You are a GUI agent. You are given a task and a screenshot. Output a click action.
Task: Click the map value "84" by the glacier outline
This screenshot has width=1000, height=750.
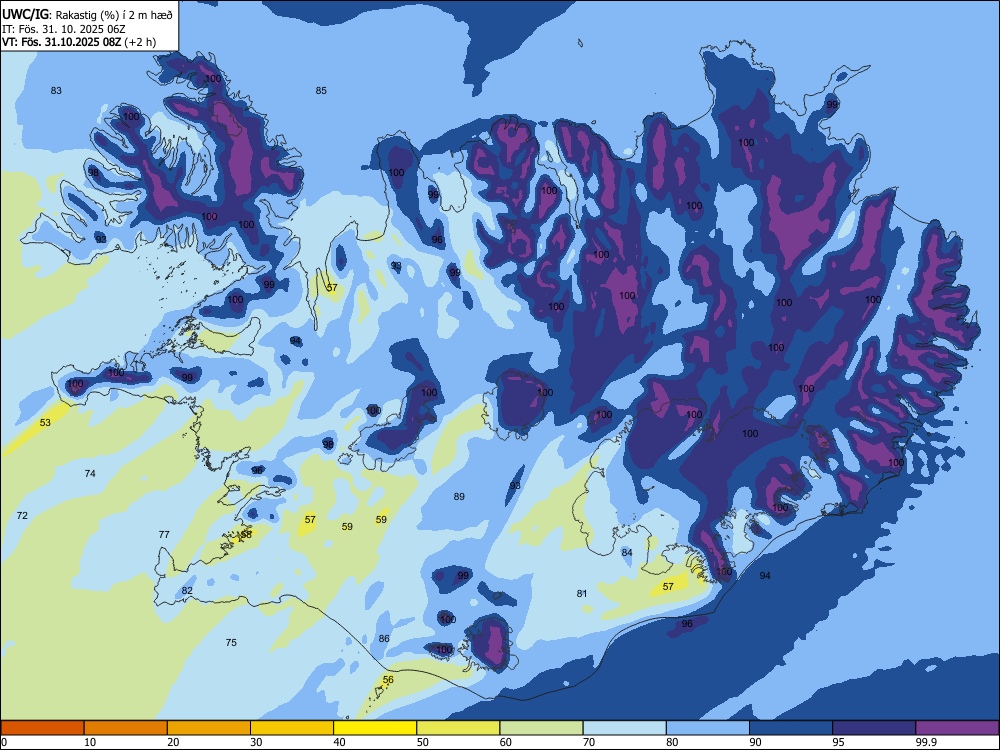(x=628, y=552)
